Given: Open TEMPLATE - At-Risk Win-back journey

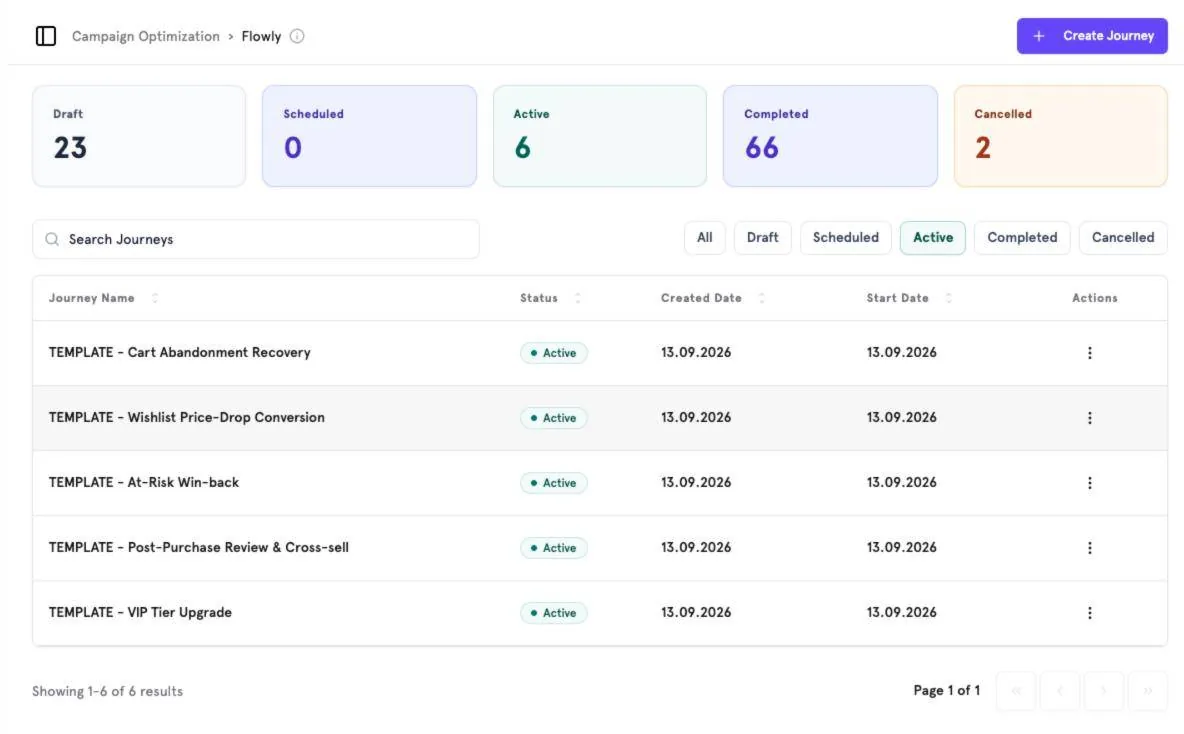Looking at the screenshot, I should 143,483.
